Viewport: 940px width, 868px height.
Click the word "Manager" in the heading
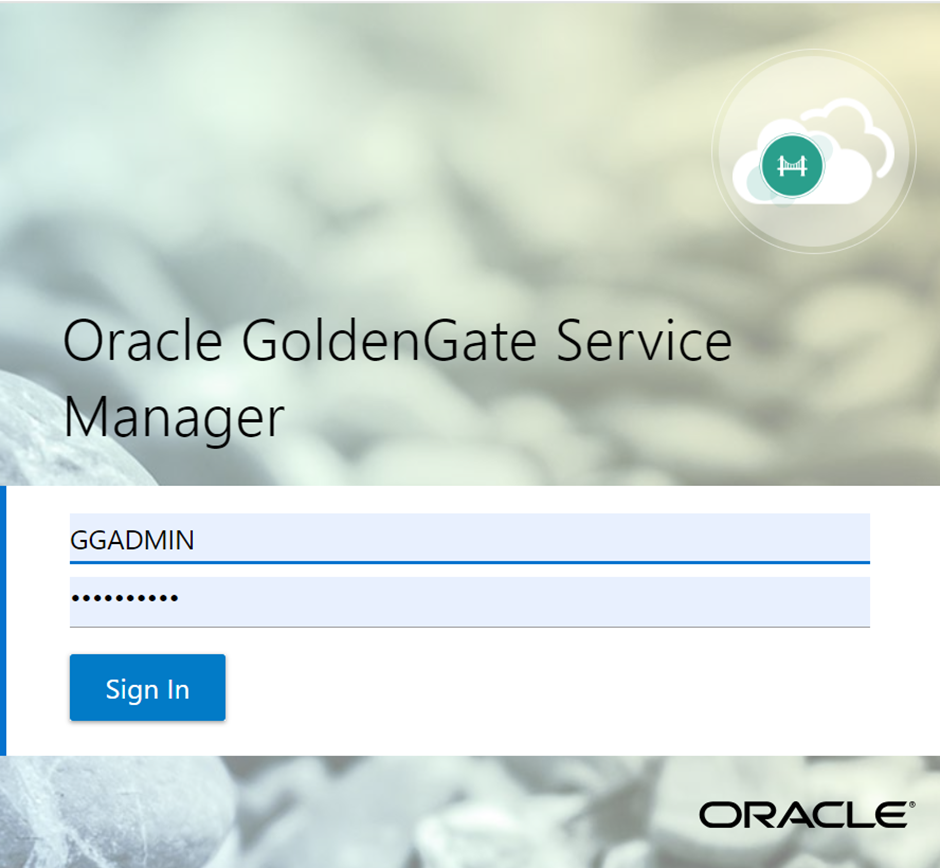[x=174, y=416]
